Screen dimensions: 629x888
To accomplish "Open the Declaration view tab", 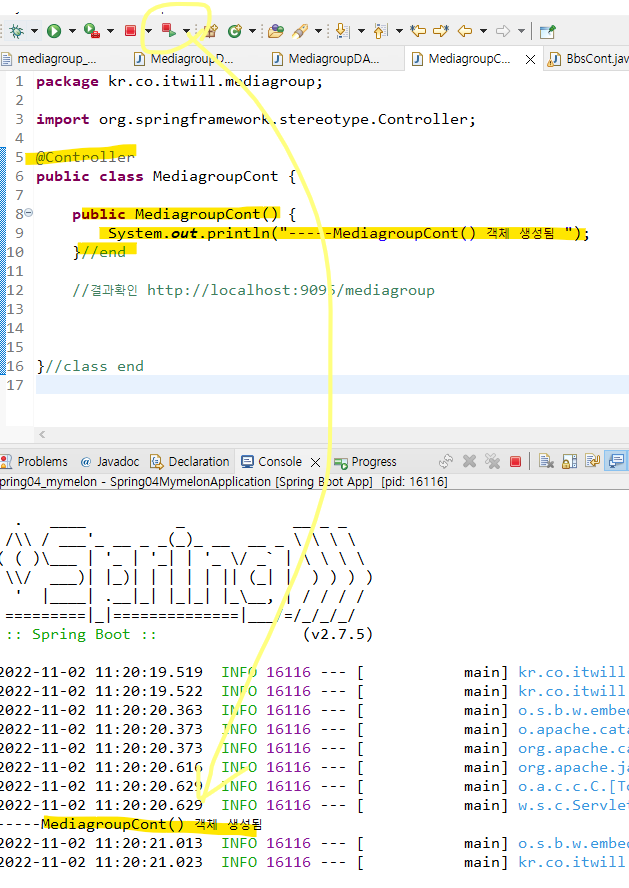I will tap(190, 462).
